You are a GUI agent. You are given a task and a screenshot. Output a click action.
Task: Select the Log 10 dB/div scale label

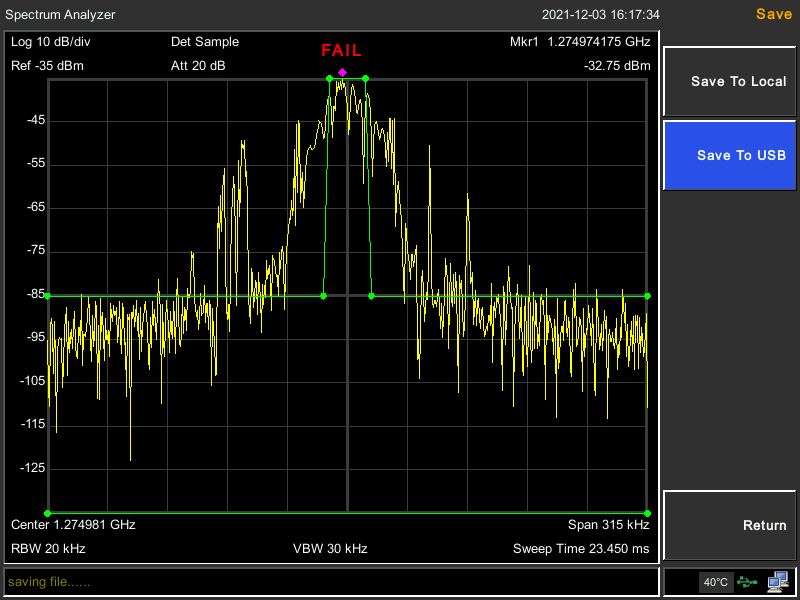51,42
